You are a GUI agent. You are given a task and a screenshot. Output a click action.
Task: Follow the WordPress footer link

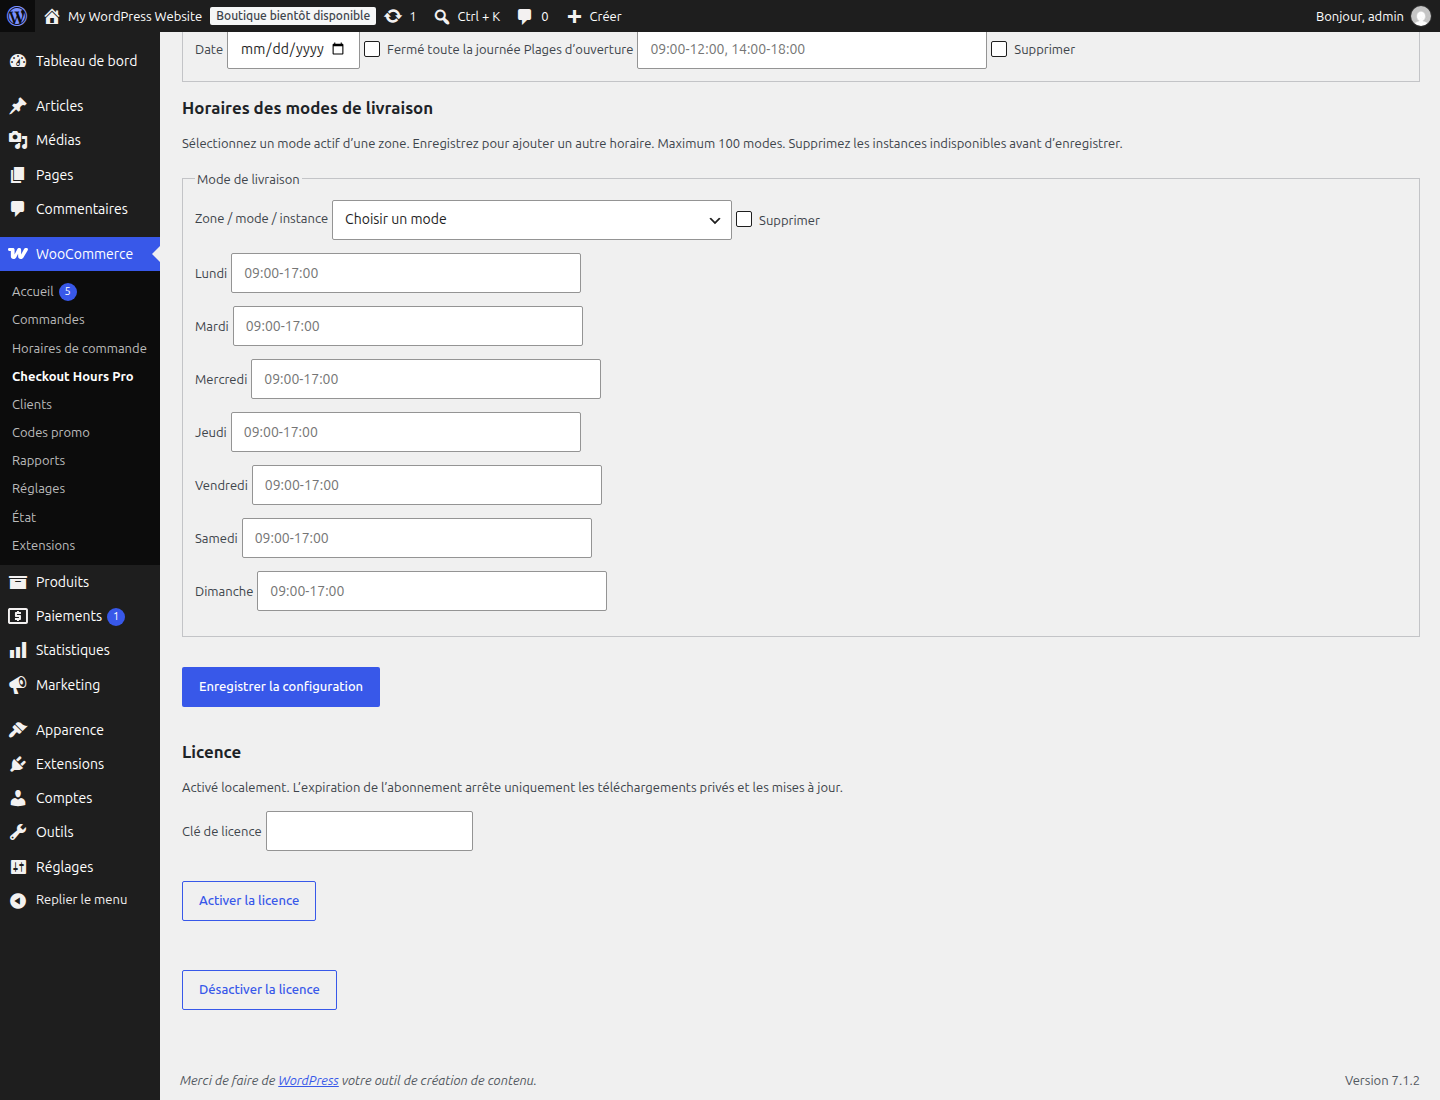pos(308,1080)
